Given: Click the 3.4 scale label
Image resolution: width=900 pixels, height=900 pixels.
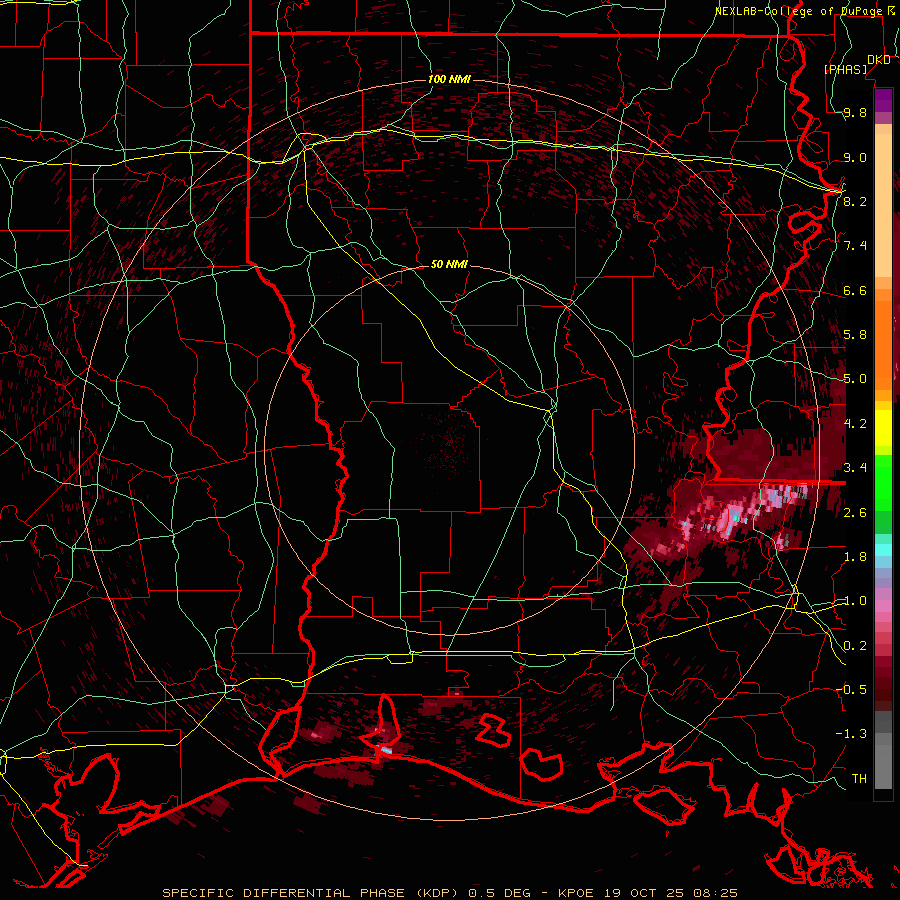Looking at the screenshot, I should point(855,468).
